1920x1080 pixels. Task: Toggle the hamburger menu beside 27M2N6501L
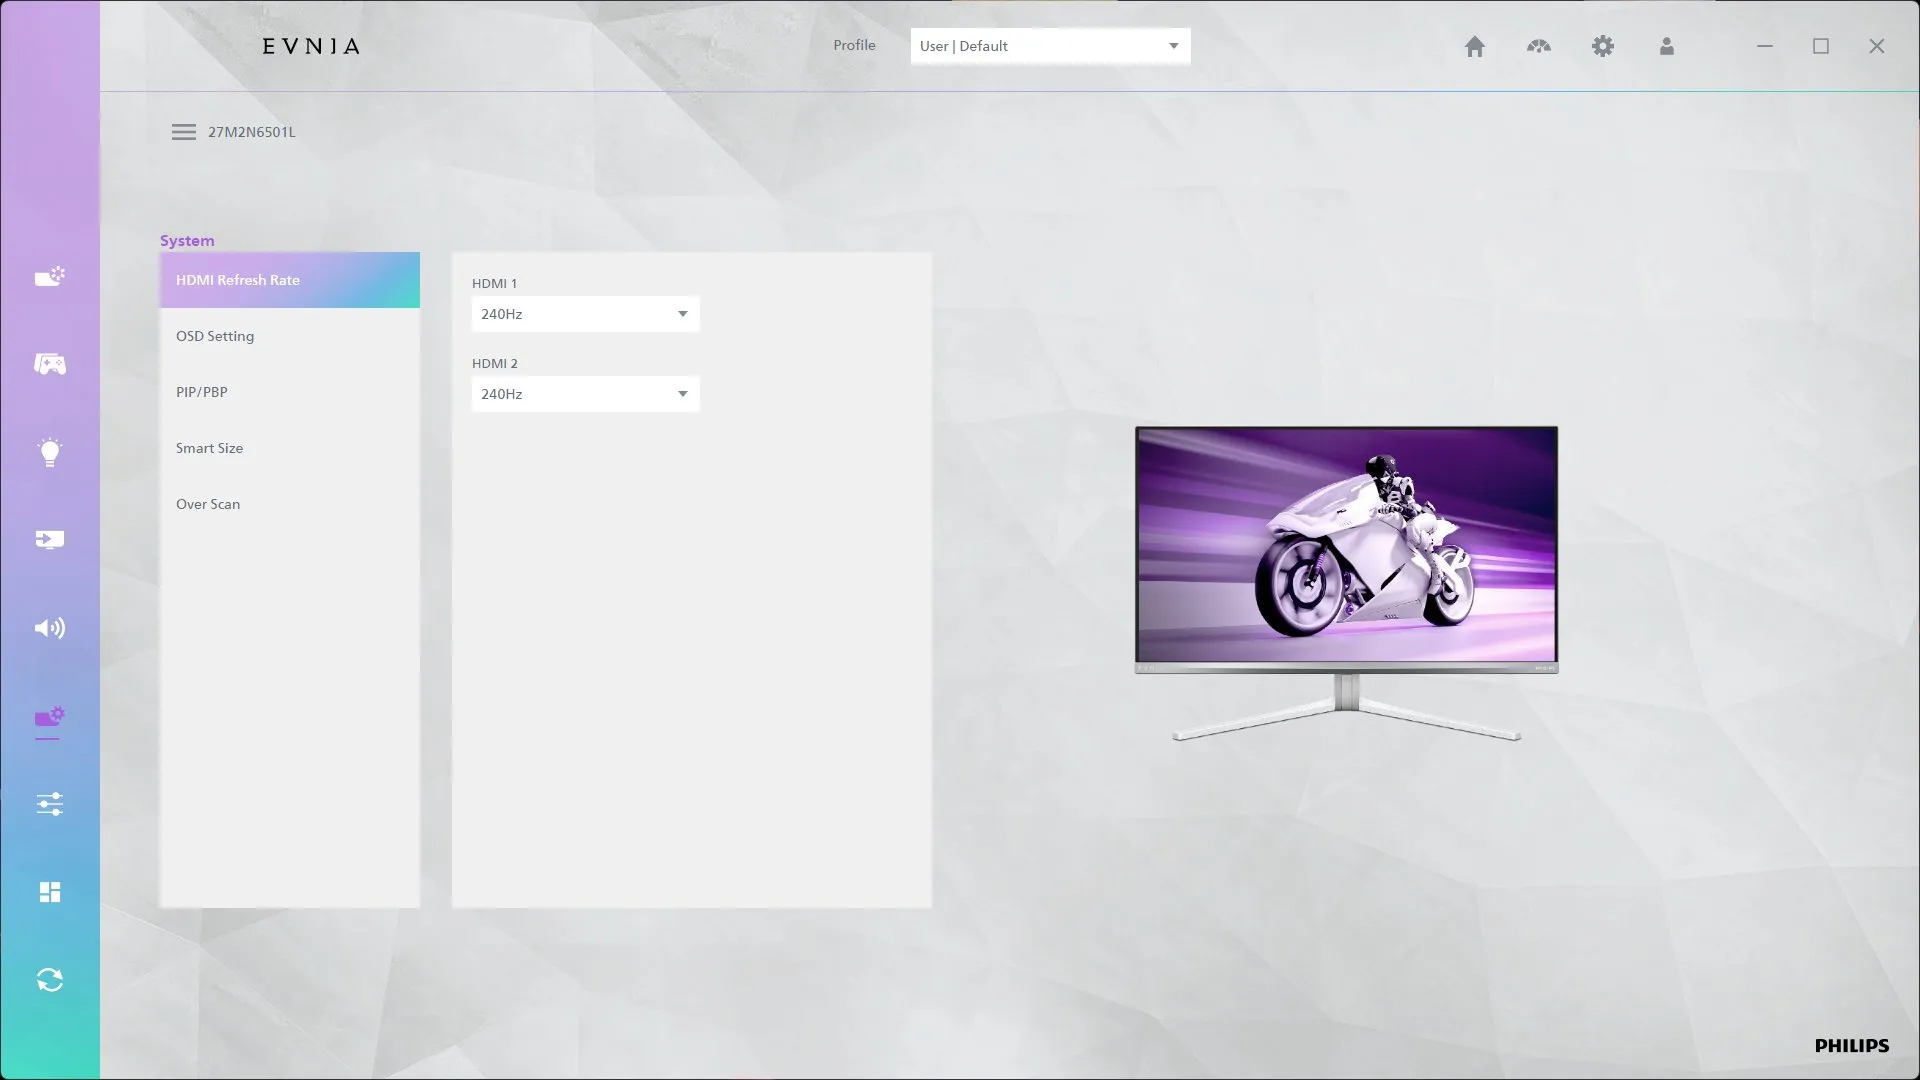[184, 132]
